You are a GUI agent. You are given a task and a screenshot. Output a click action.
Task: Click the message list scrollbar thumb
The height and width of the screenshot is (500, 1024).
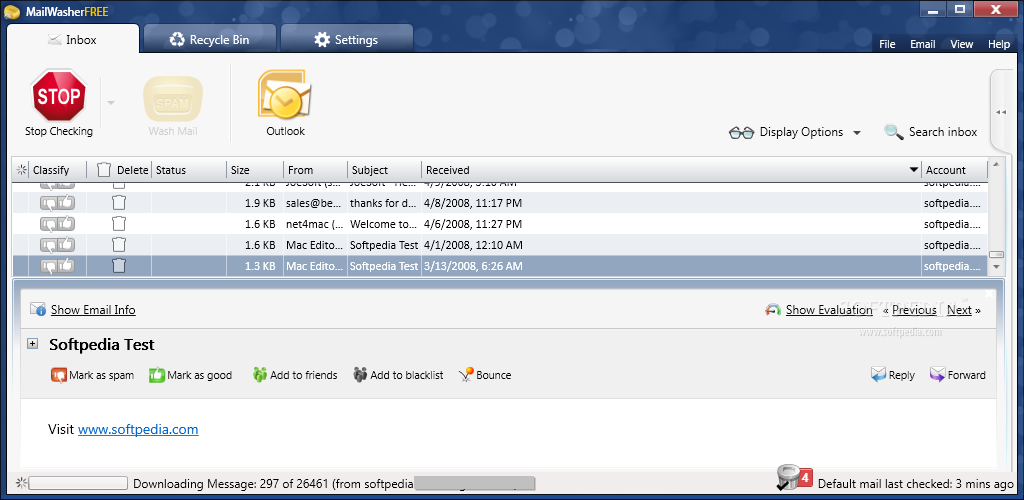click(995, 255)
